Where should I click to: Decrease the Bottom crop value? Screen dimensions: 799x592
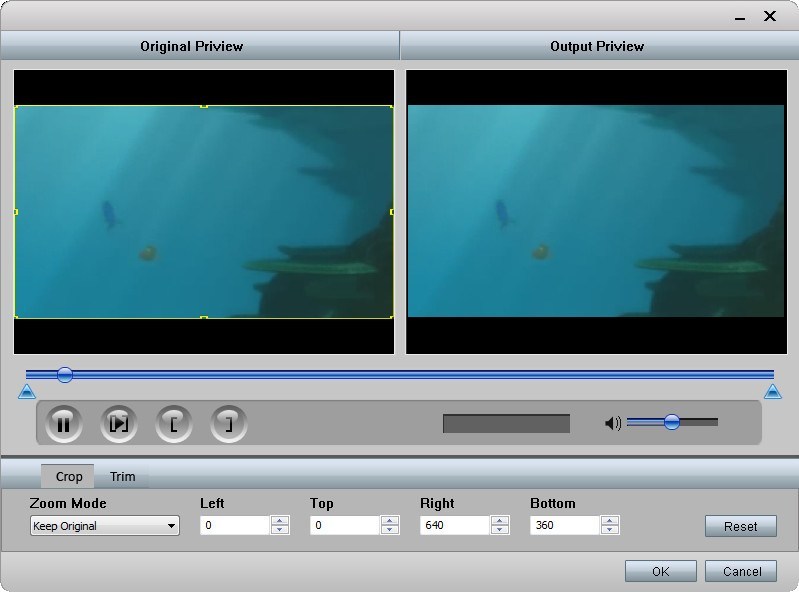610,530
